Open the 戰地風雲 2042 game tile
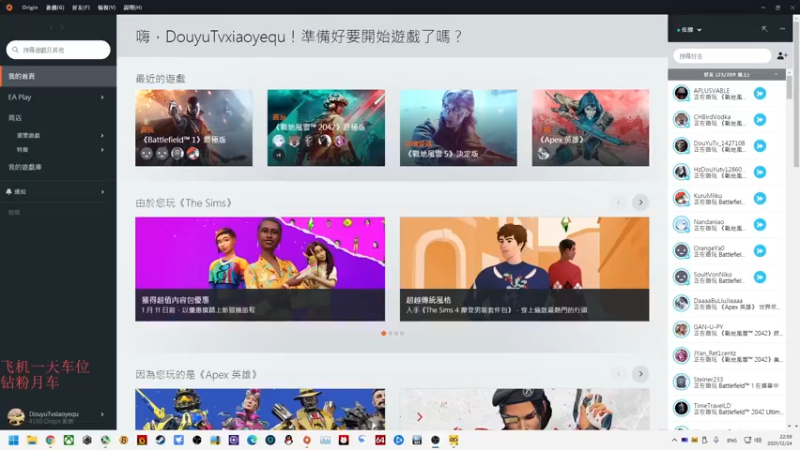The height and width of the screenshot is (450, 800). pyautogui.click(x=326, y=128)
